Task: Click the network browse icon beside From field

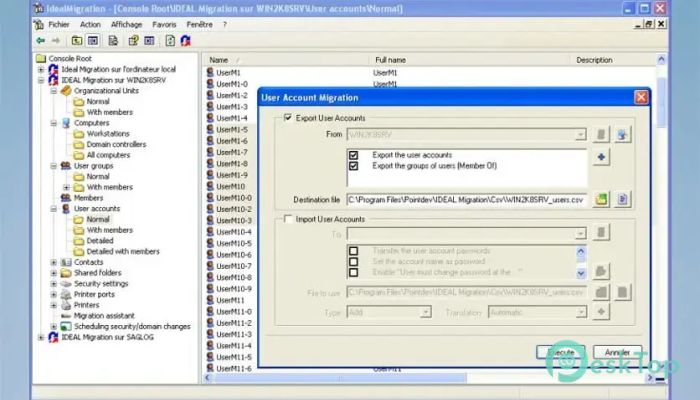Action: (x=622, y=134)
